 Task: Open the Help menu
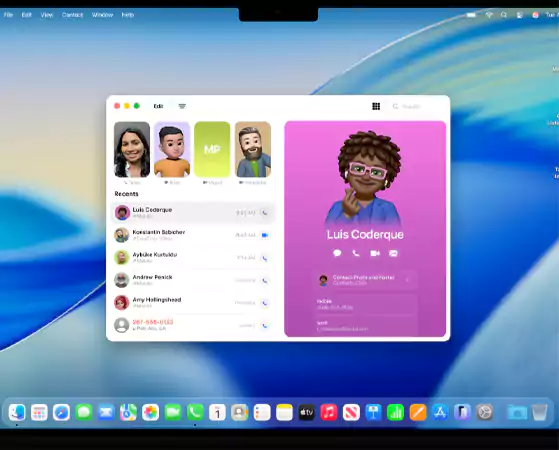(x=128, y=15)
